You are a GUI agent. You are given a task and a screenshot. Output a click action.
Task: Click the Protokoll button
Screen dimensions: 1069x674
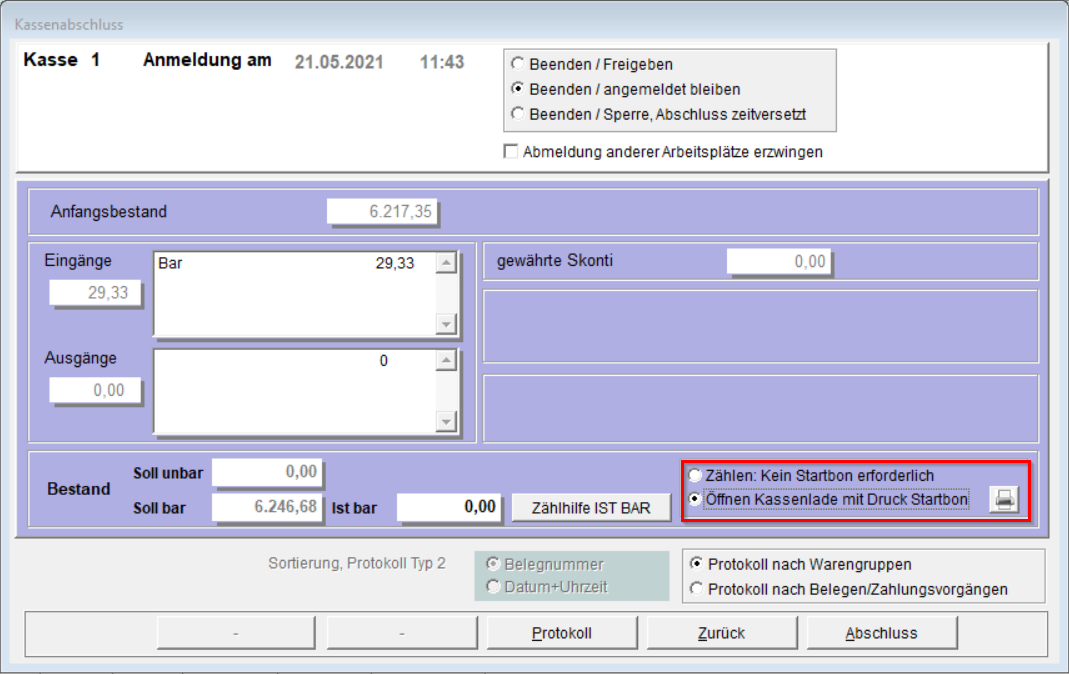562,633
